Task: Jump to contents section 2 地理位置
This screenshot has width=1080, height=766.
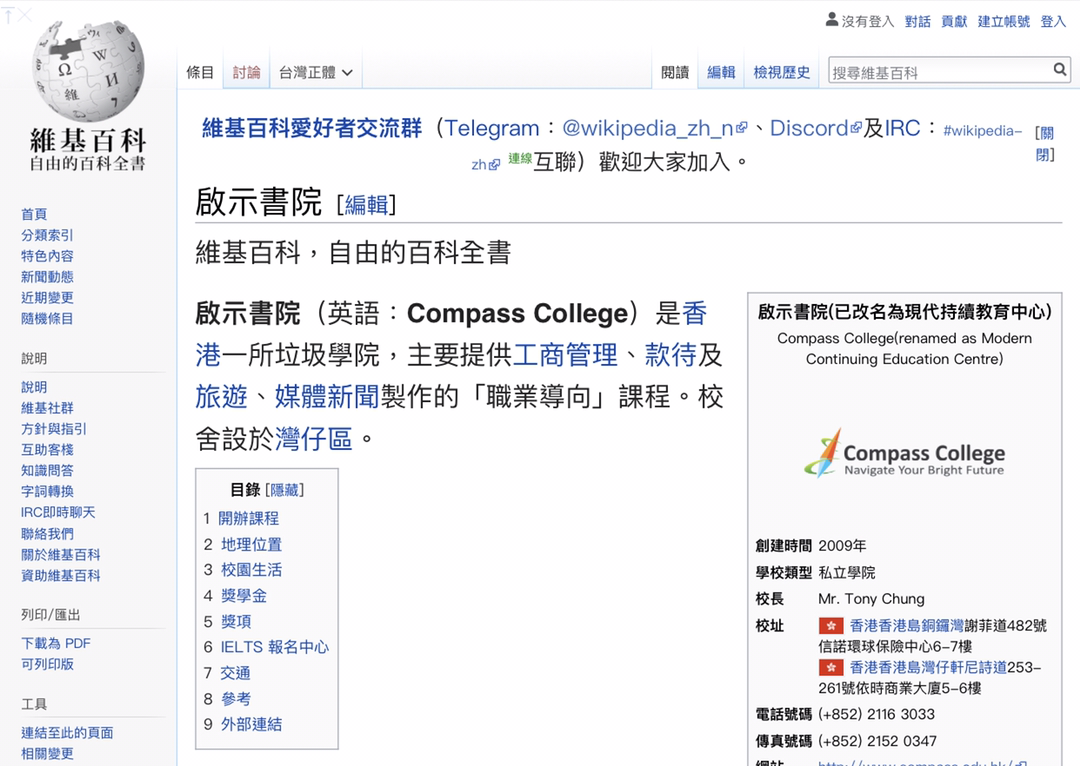Action: click(x=251, y=544)
